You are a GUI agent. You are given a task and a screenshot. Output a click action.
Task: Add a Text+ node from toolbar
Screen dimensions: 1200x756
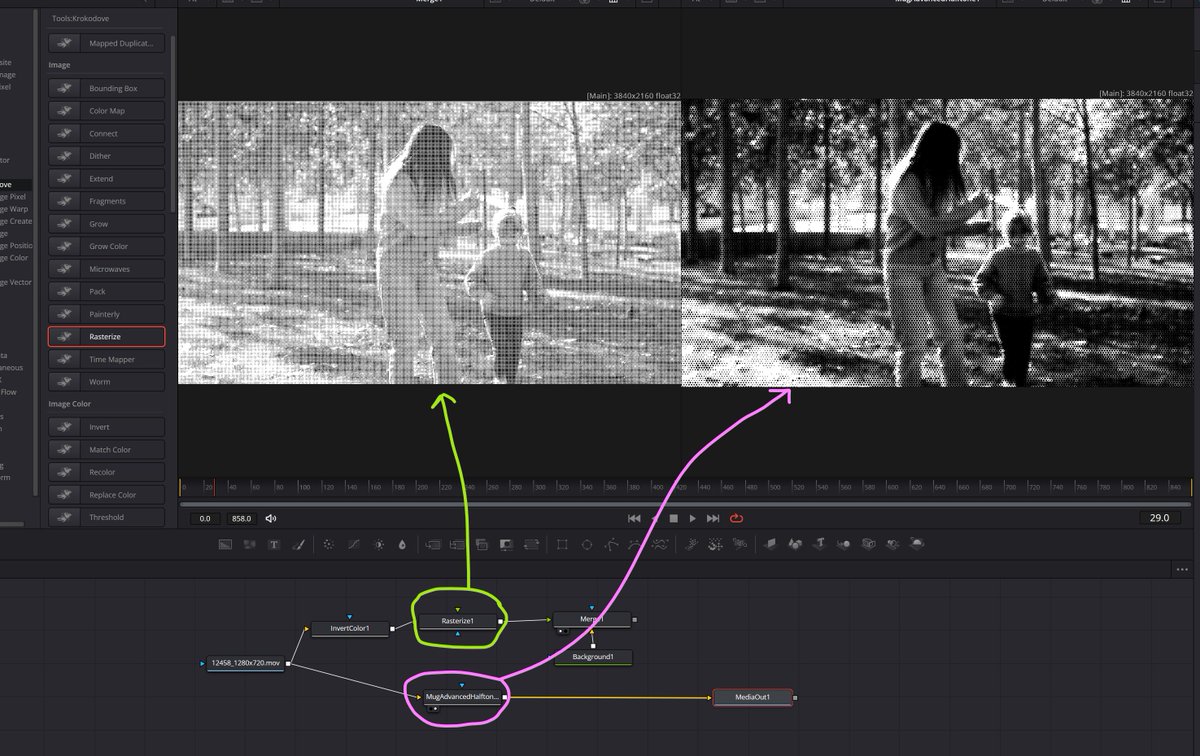[x=274, y=544]
